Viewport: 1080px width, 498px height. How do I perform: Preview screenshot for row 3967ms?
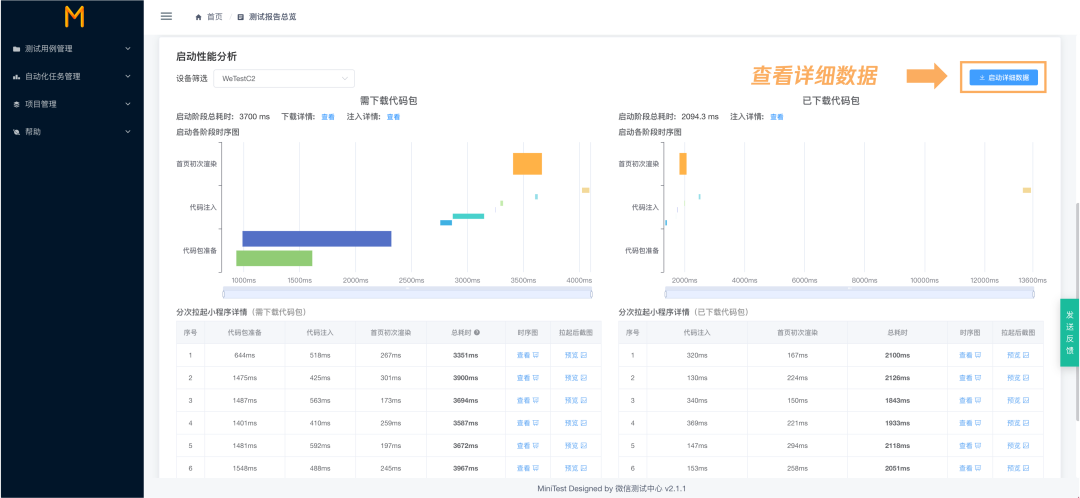click(x=576, y=468)
